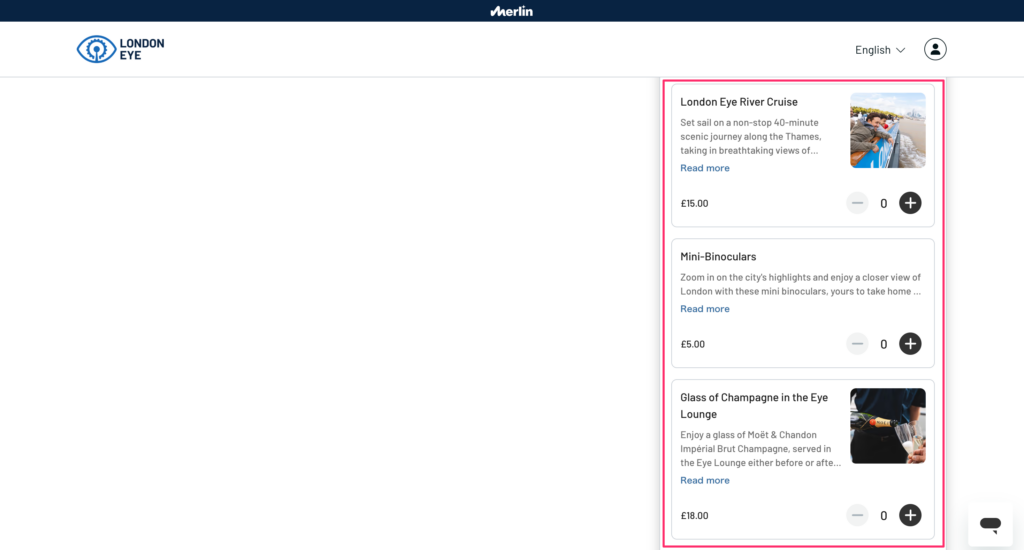Click the Mini-Binoculars quantity value 0

[x=884, y=344]
